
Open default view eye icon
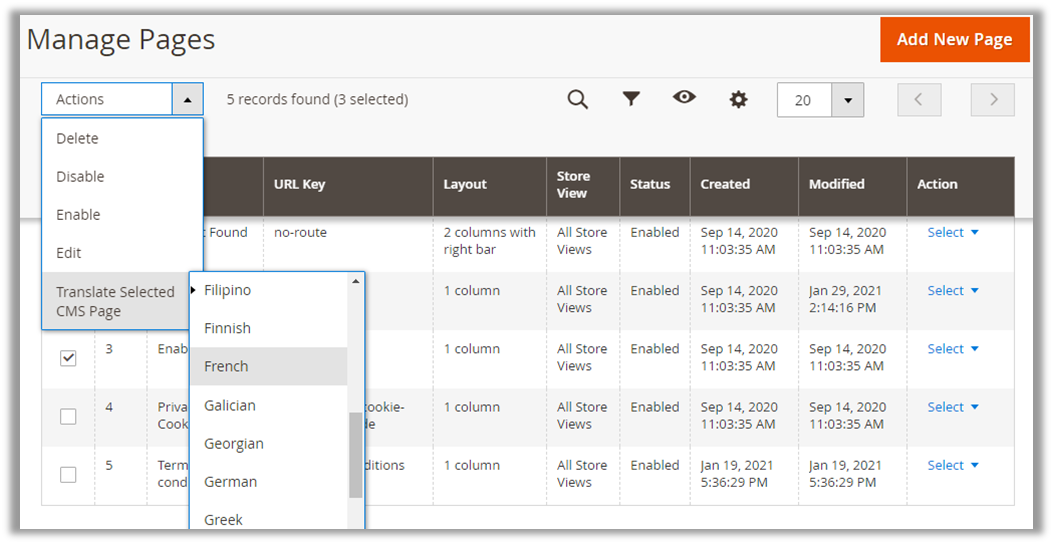[684, 97]
